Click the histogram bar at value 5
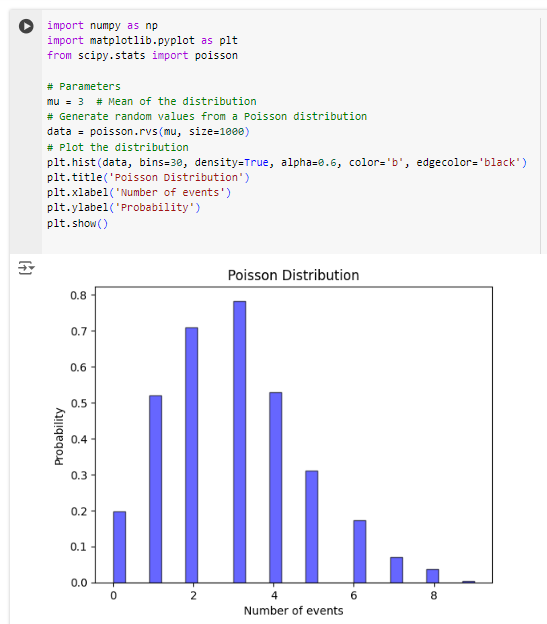The image size is (547, 624). [311, 527]
